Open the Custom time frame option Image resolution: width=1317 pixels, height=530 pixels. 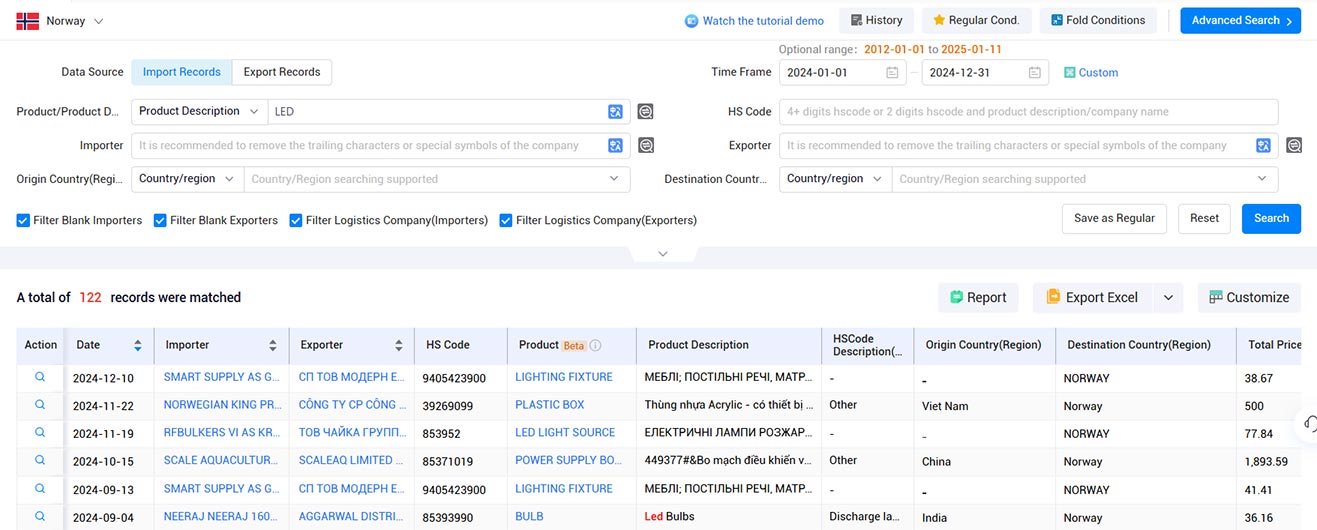[1091, 73]
